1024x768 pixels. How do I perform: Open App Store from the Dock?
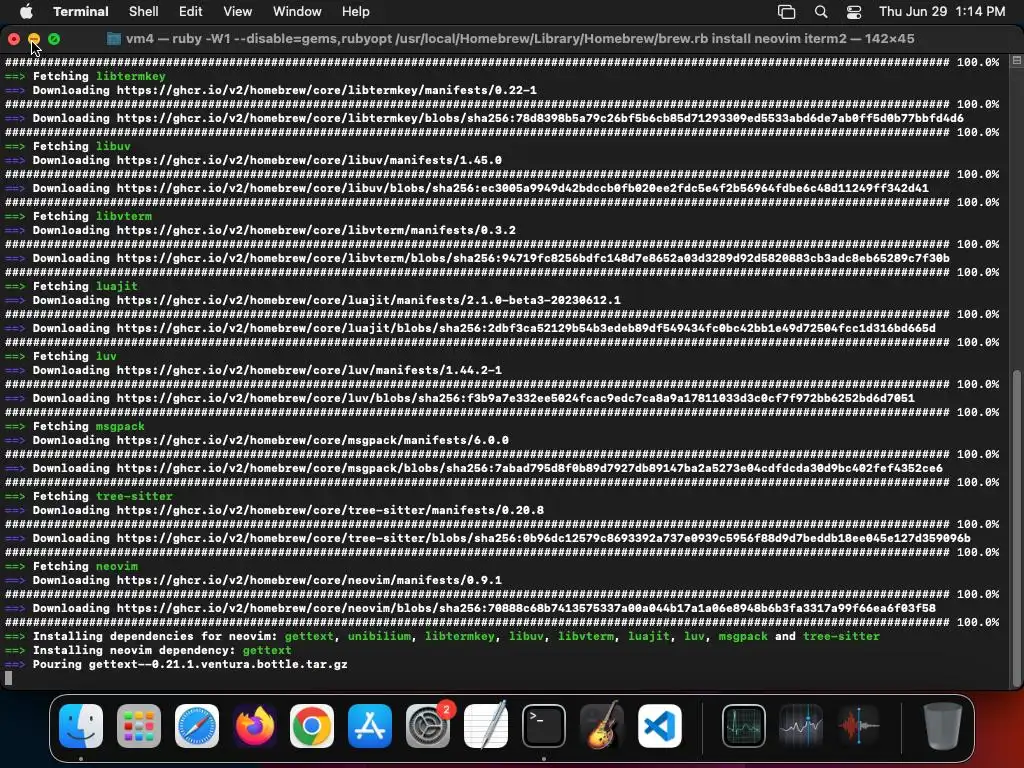click(x=370, y=726)
